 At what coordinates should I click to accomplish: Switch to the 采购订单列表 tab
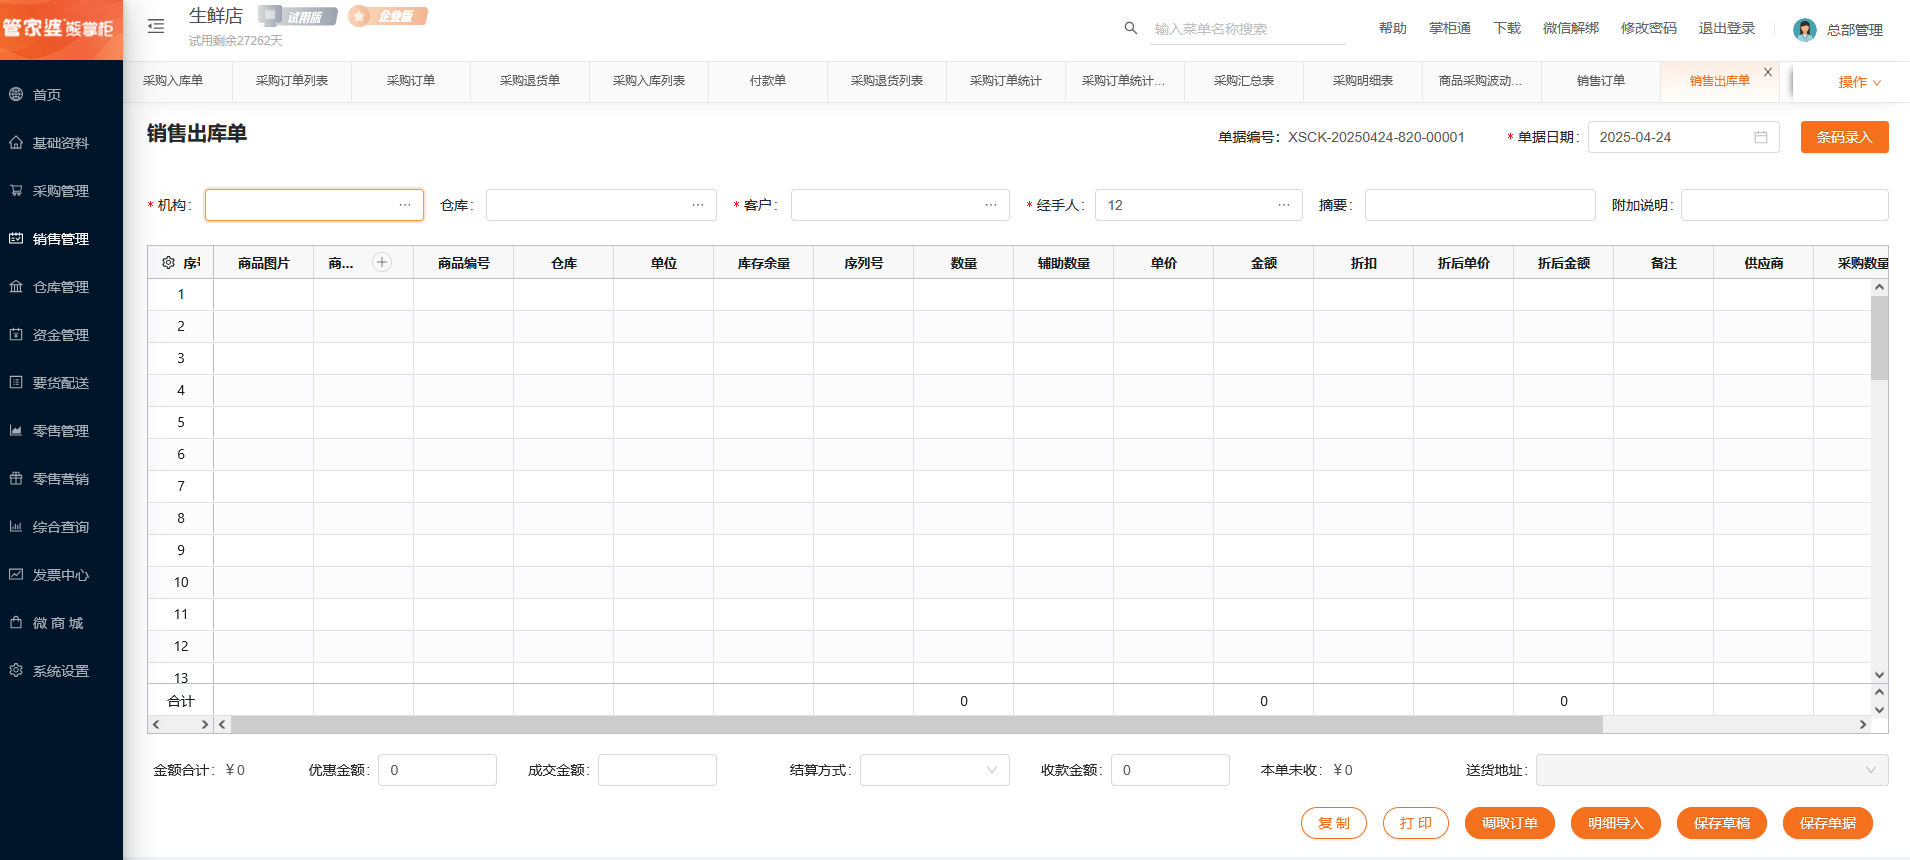292,81
